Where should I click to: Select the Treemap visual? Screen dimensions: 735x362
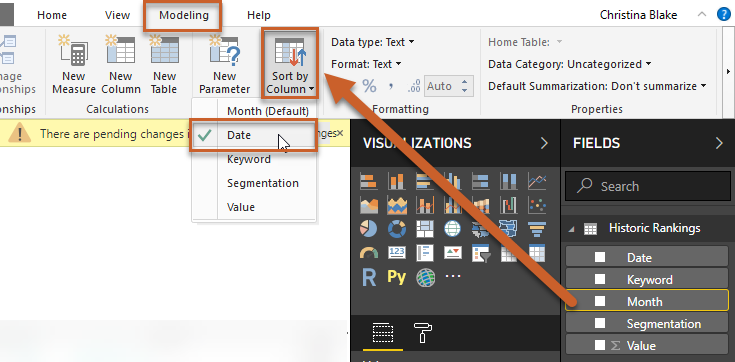point(425,229)
